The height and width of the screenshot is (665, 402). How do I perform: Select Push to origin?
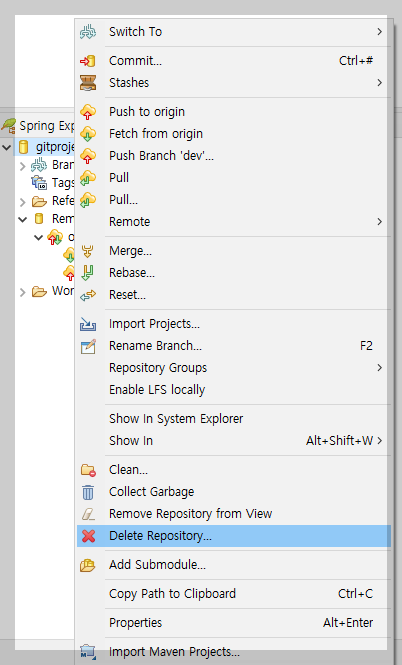[x=233, y=112]
